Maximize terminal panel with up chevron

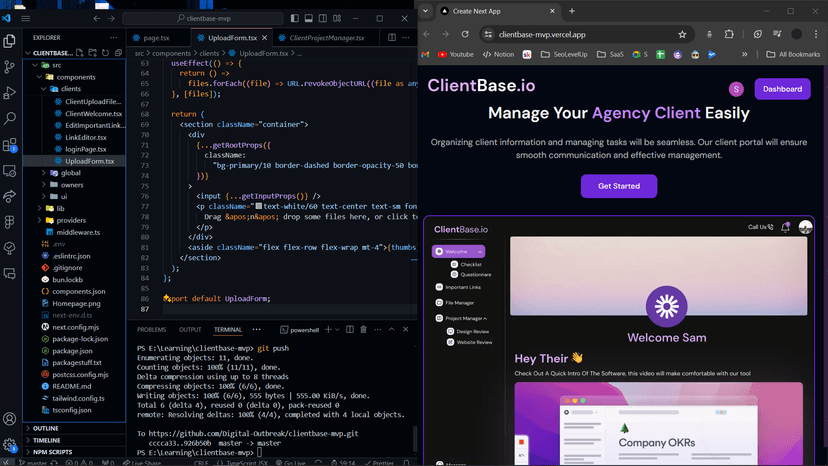click(392, 329)
